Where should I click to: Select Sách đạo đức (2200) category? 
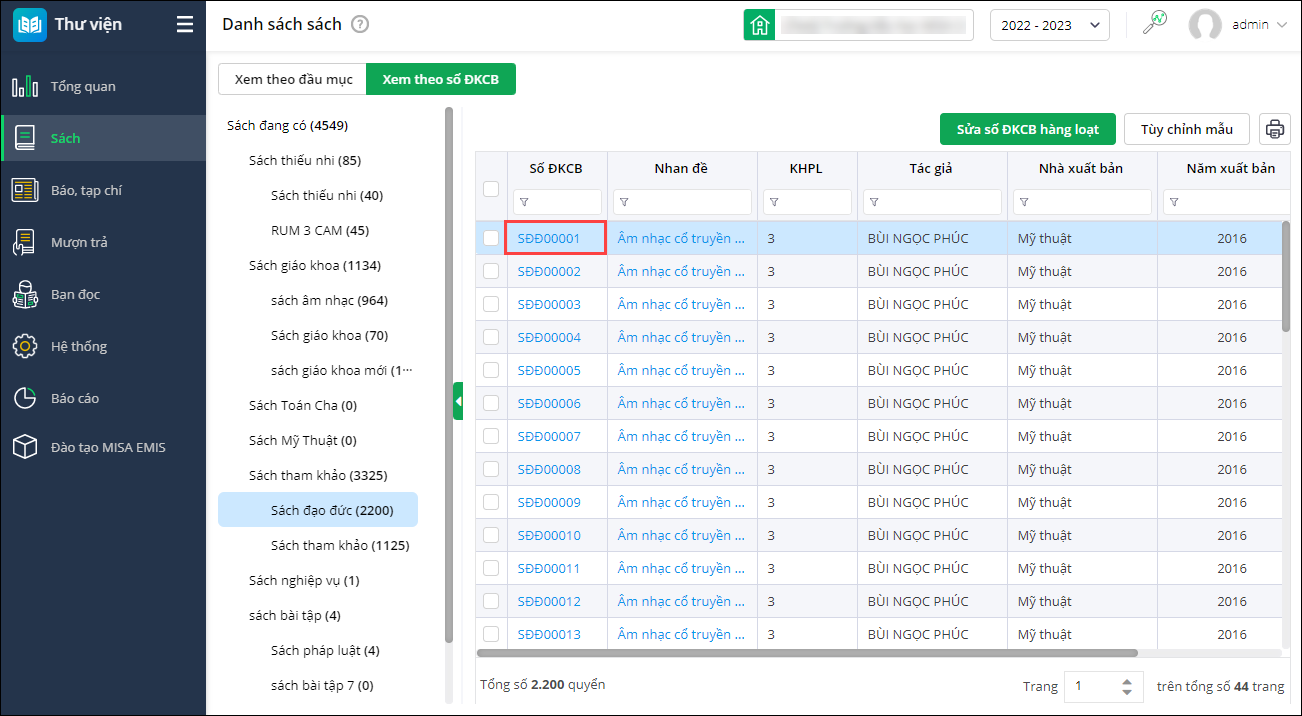318,510
